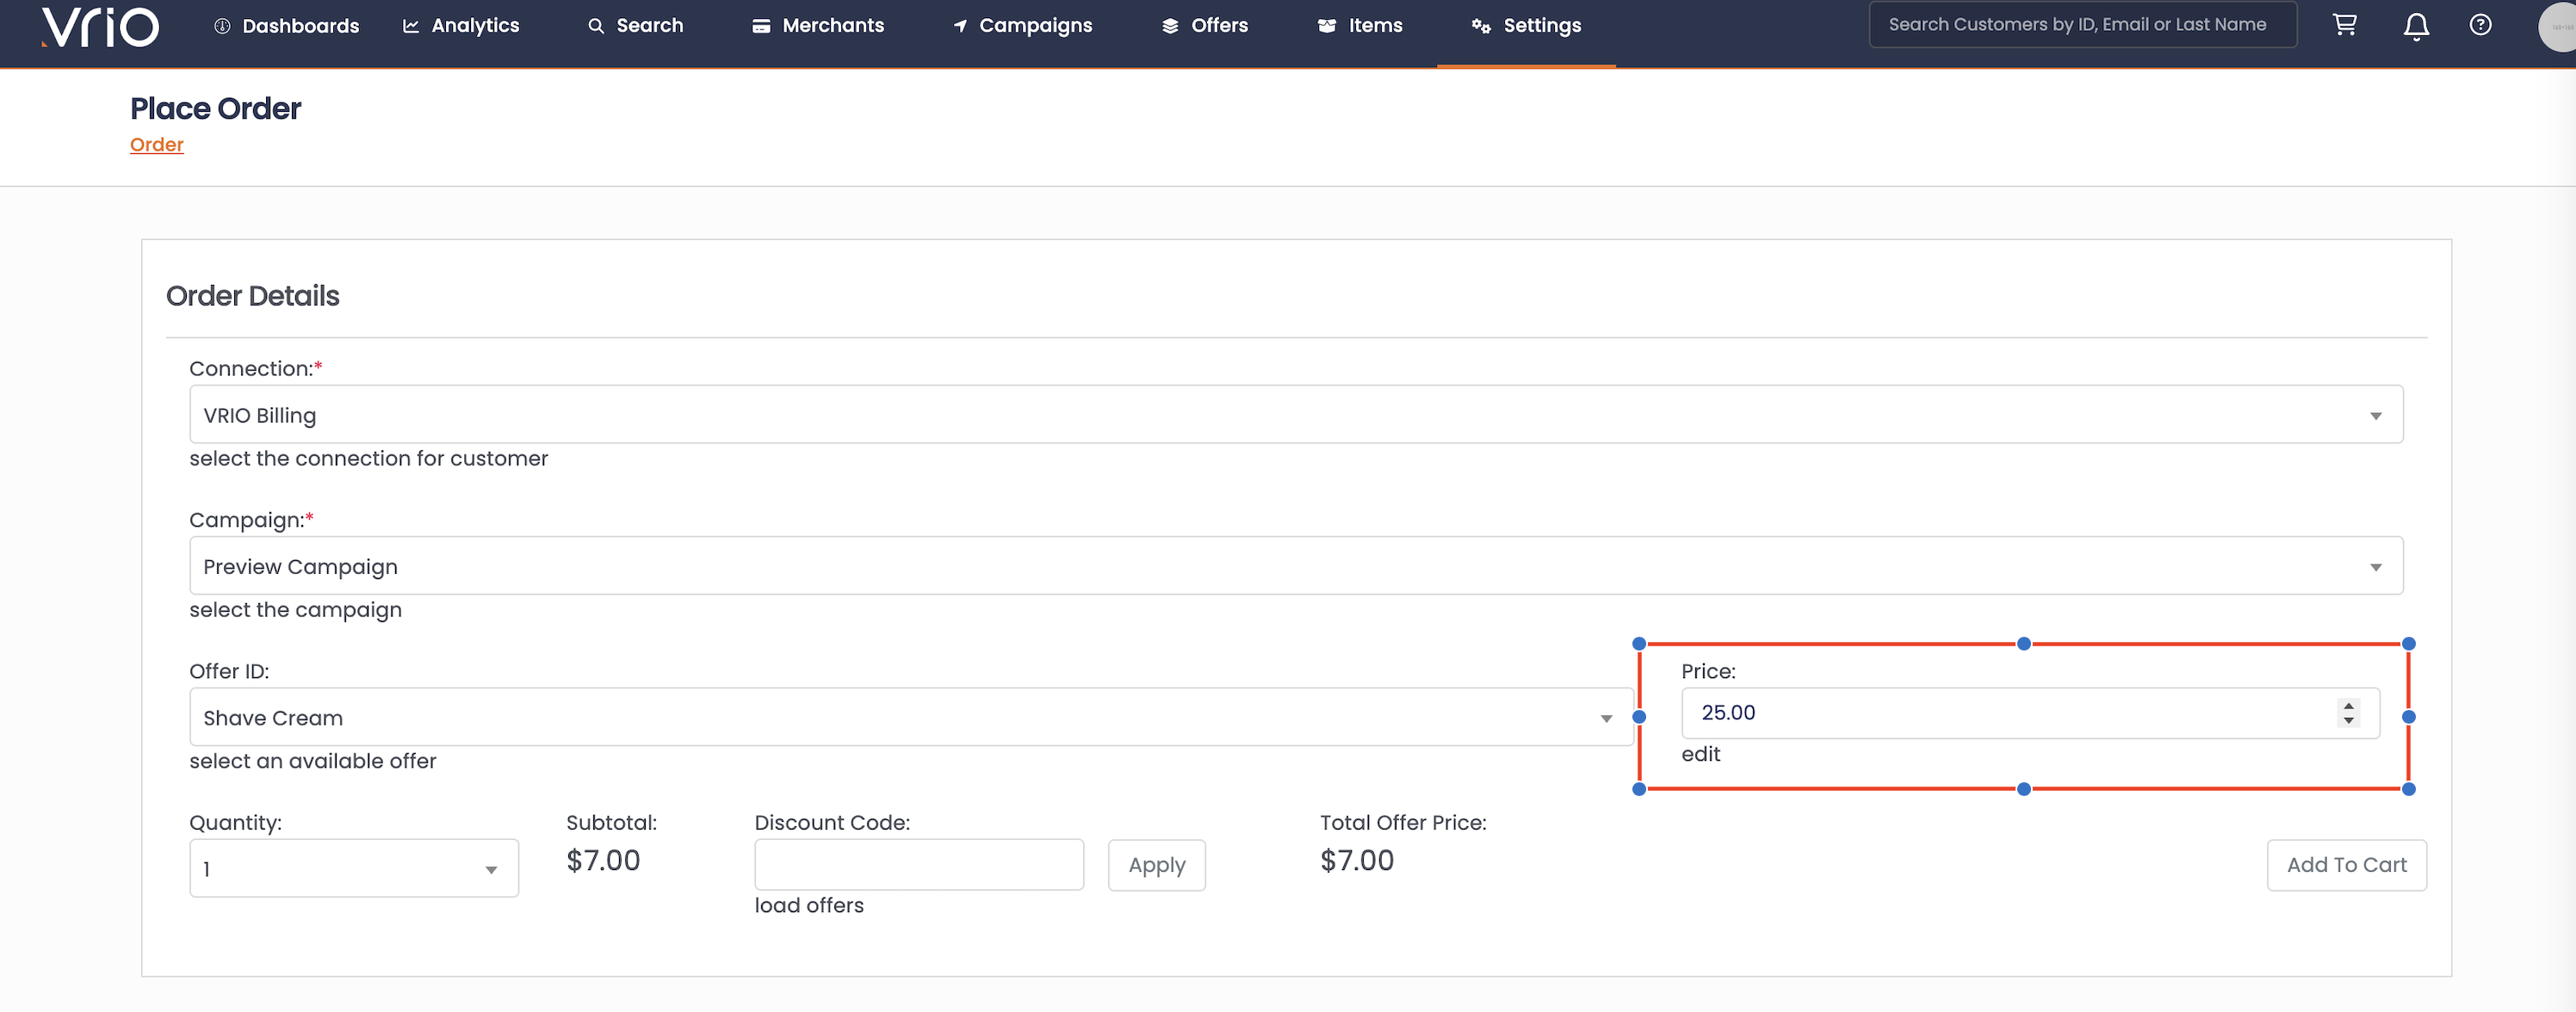This screenshot has height=1012, width=2576.
Task: Add the offer to cart
Action: 2346,865
